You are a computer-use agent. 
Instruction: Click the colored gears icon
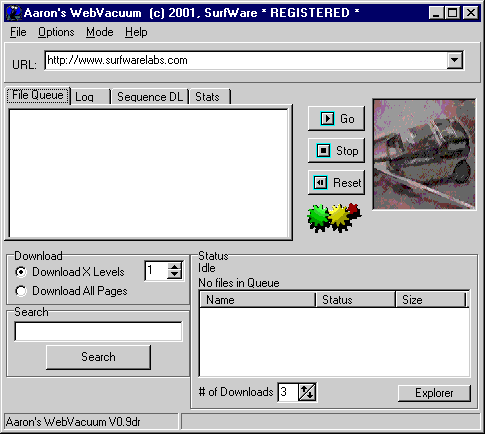(334, 218)
